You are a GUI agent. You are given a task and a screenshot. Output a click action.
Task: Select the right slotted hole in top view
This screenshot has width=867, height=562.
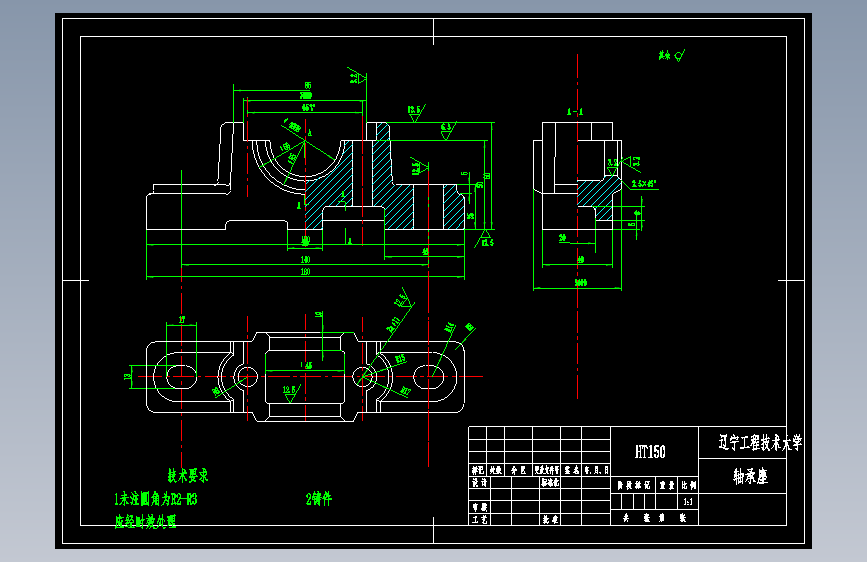tap(429, 377)
